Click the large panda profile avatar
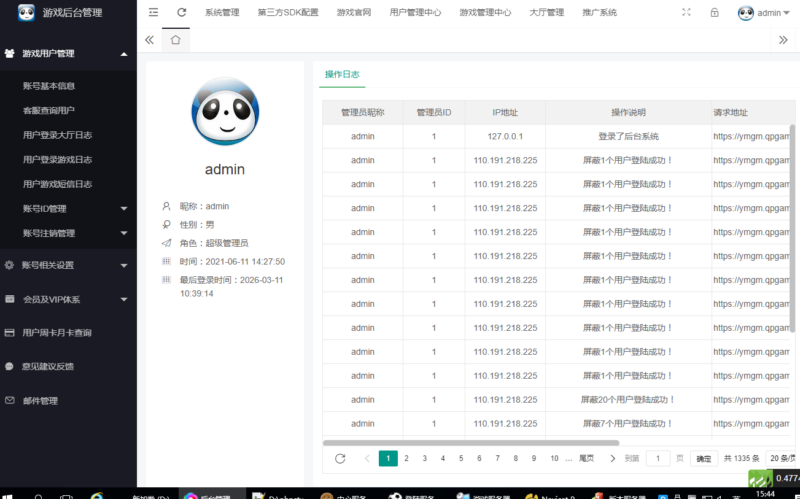 [225, 111]
